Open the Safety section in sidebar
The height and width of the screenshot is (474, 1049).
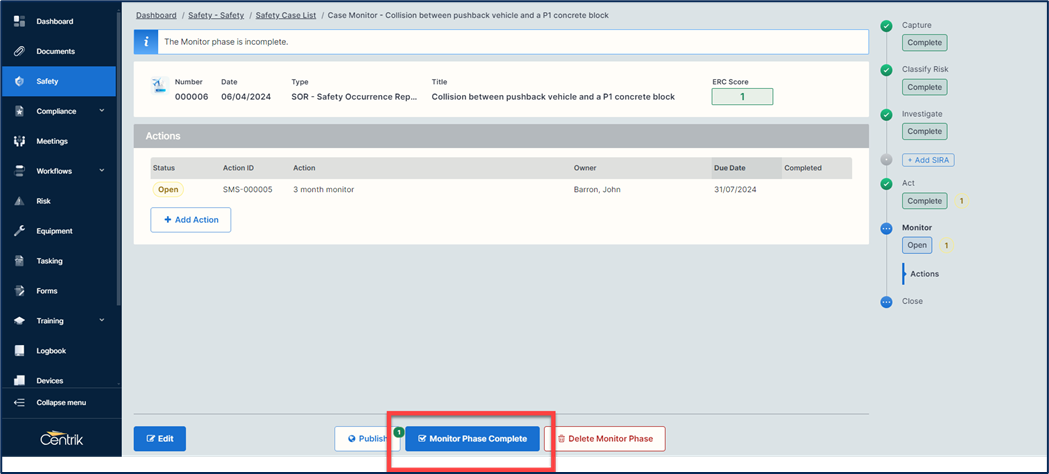coord(47,81)
